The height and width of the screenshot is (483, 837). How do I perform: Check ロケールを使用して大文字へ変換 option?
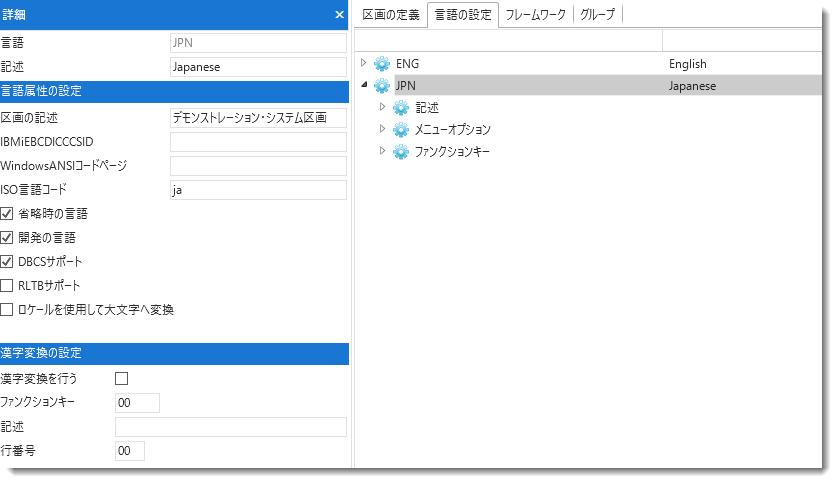[8, 310]
